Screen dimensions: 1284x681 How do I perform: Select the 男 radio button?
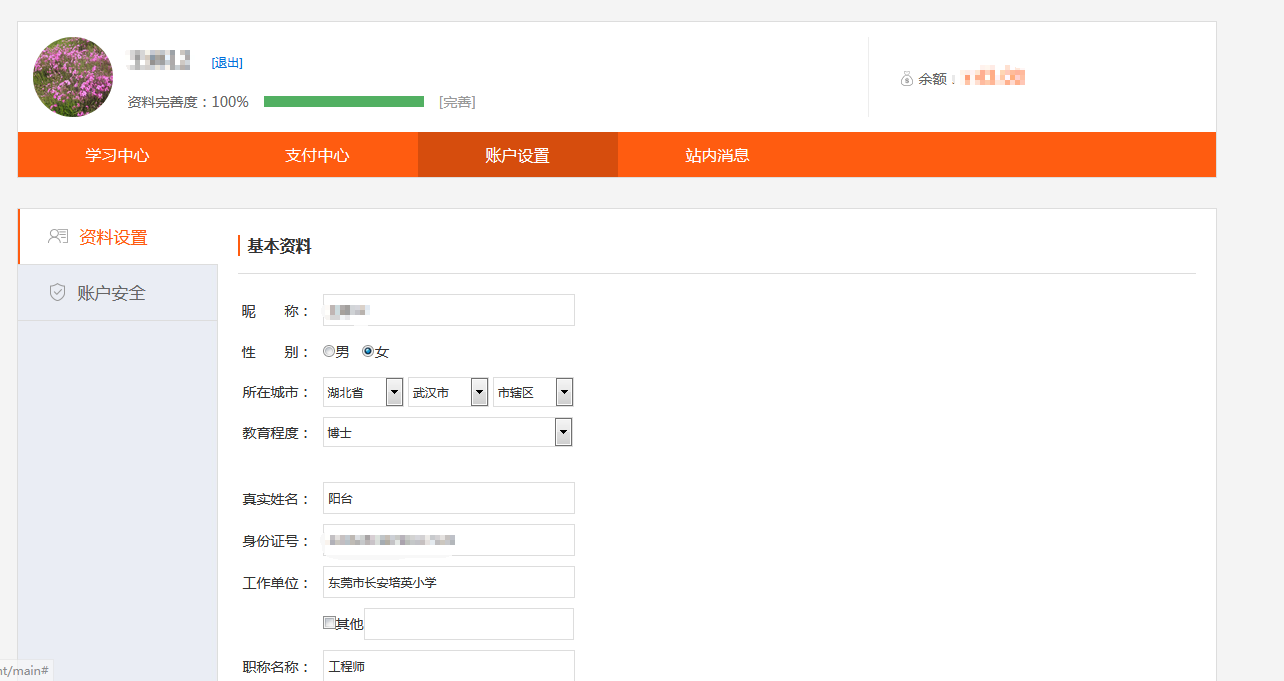[329, 352]
